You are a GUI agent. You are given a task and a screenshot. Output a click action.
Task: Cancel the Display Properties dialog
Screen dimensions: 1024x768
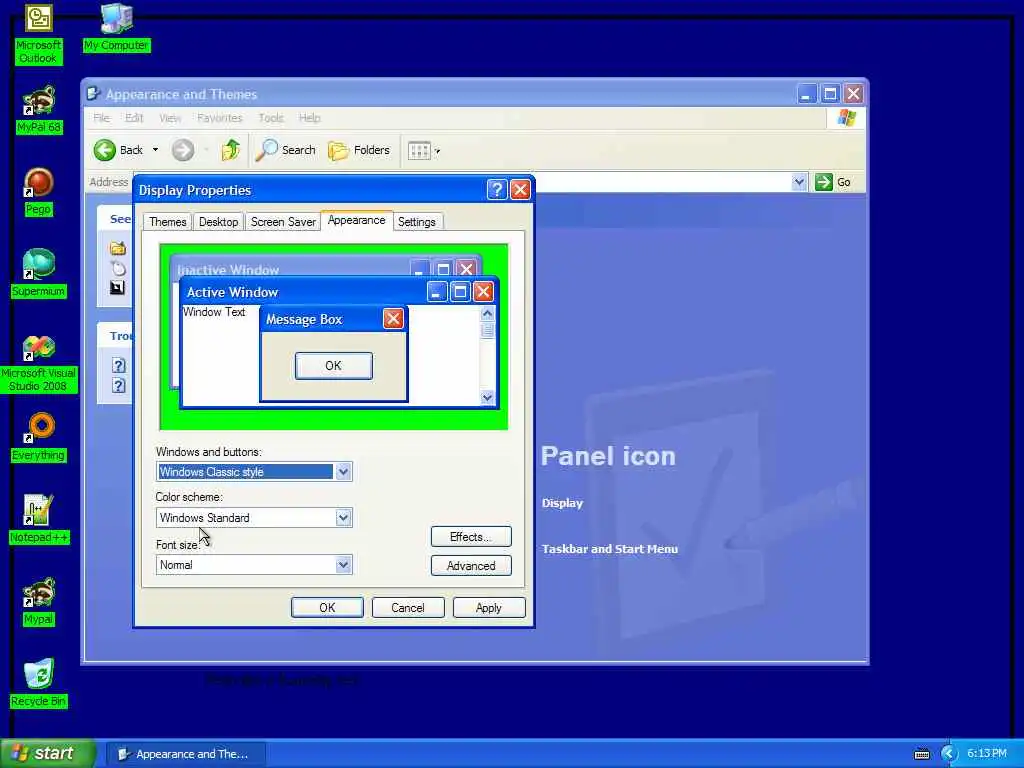coord(408,607)
